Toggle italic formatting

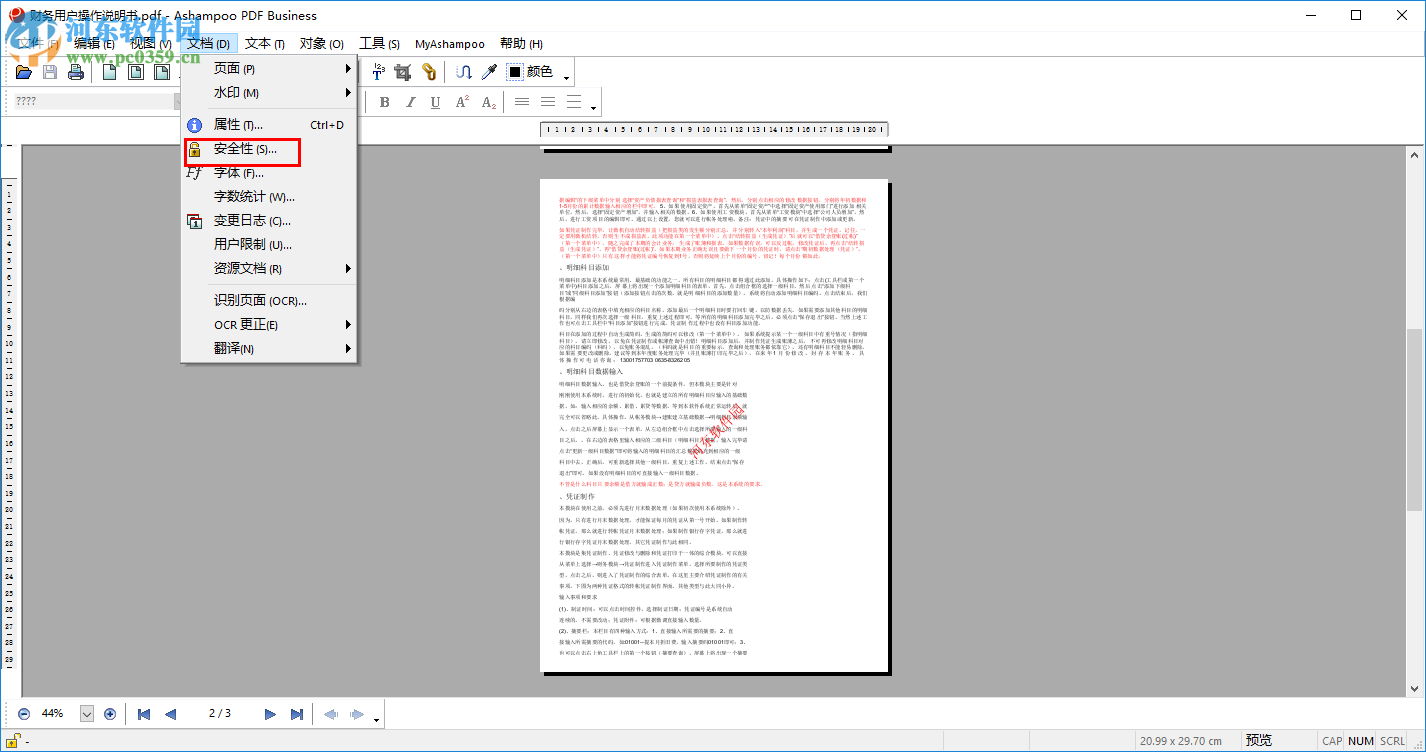tap(412, 101)
